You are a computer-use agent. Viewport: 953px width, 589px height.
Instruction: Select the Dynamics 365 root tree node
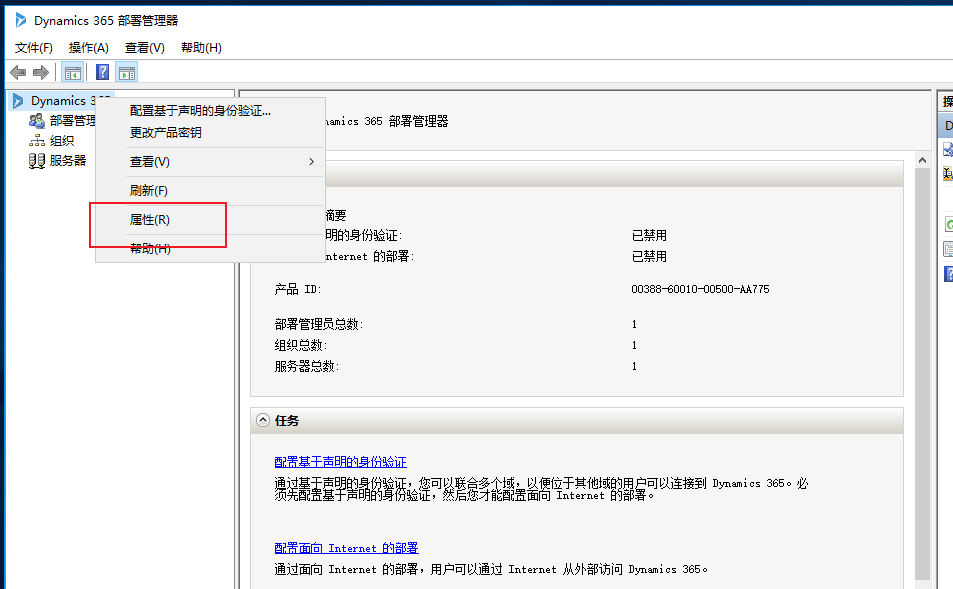[61, 101]
